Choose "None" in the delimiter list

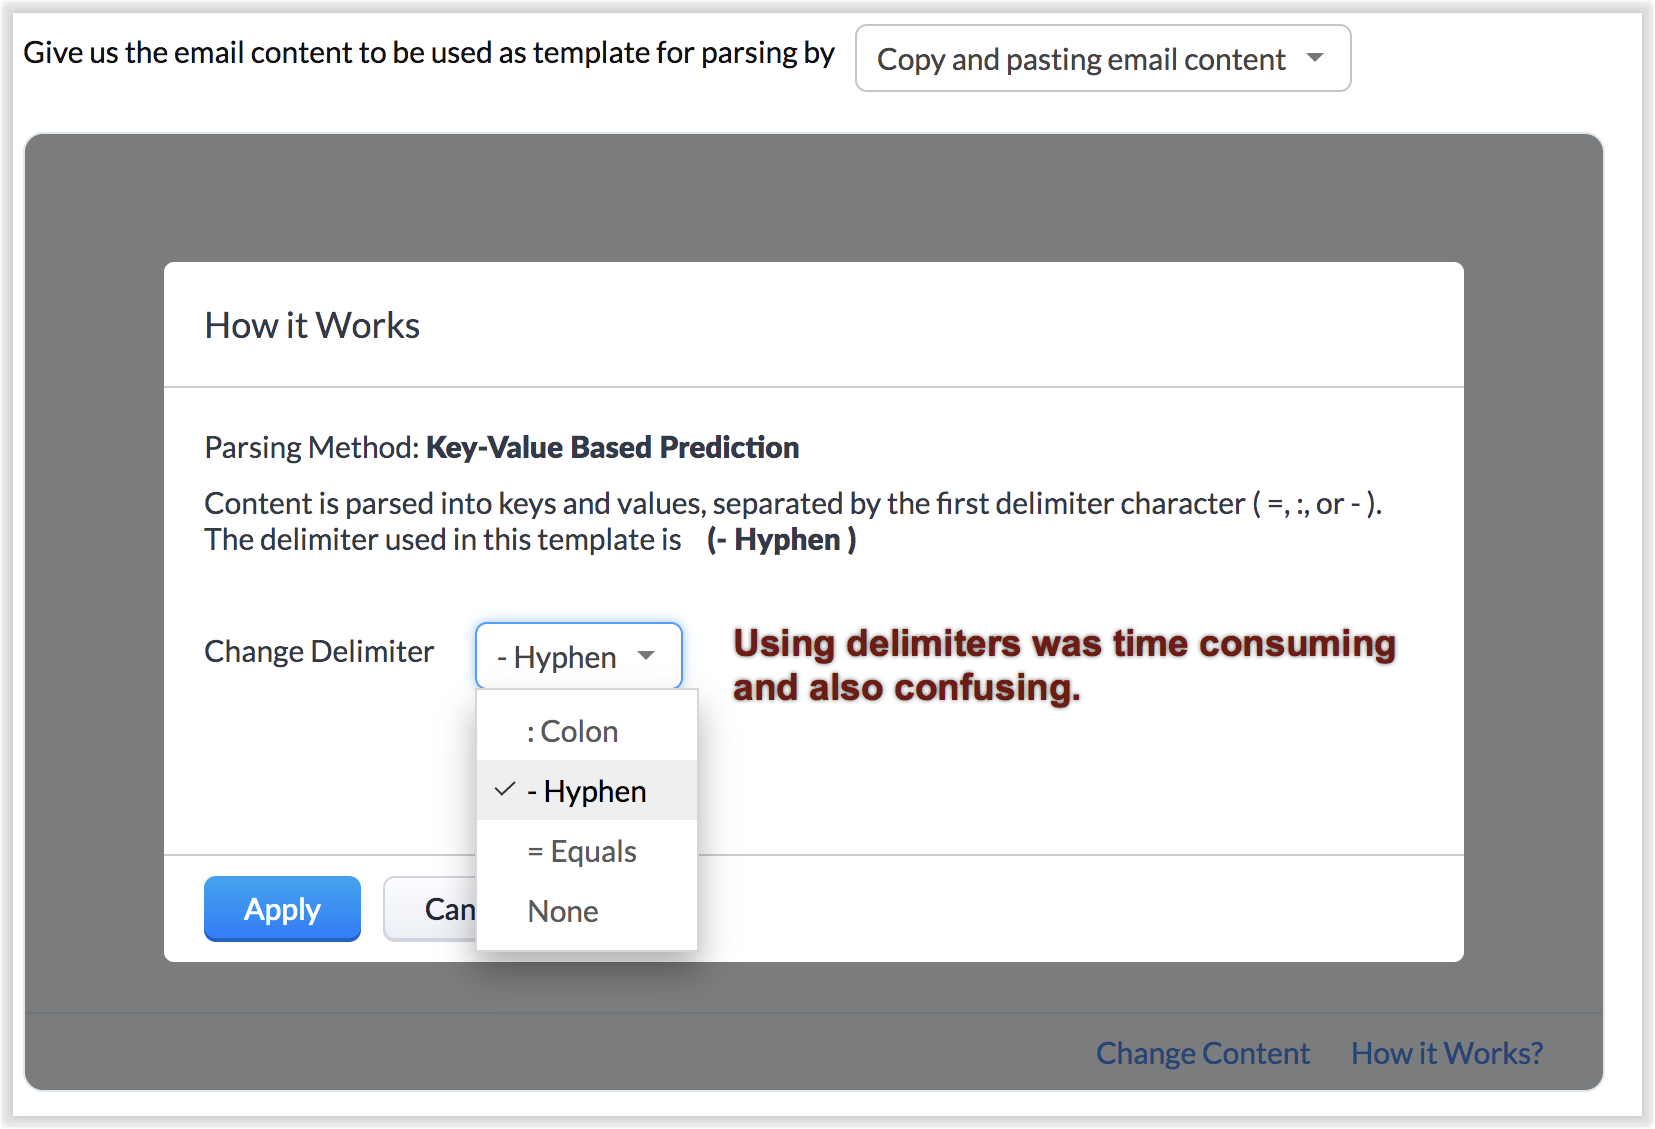pos(563,911)
